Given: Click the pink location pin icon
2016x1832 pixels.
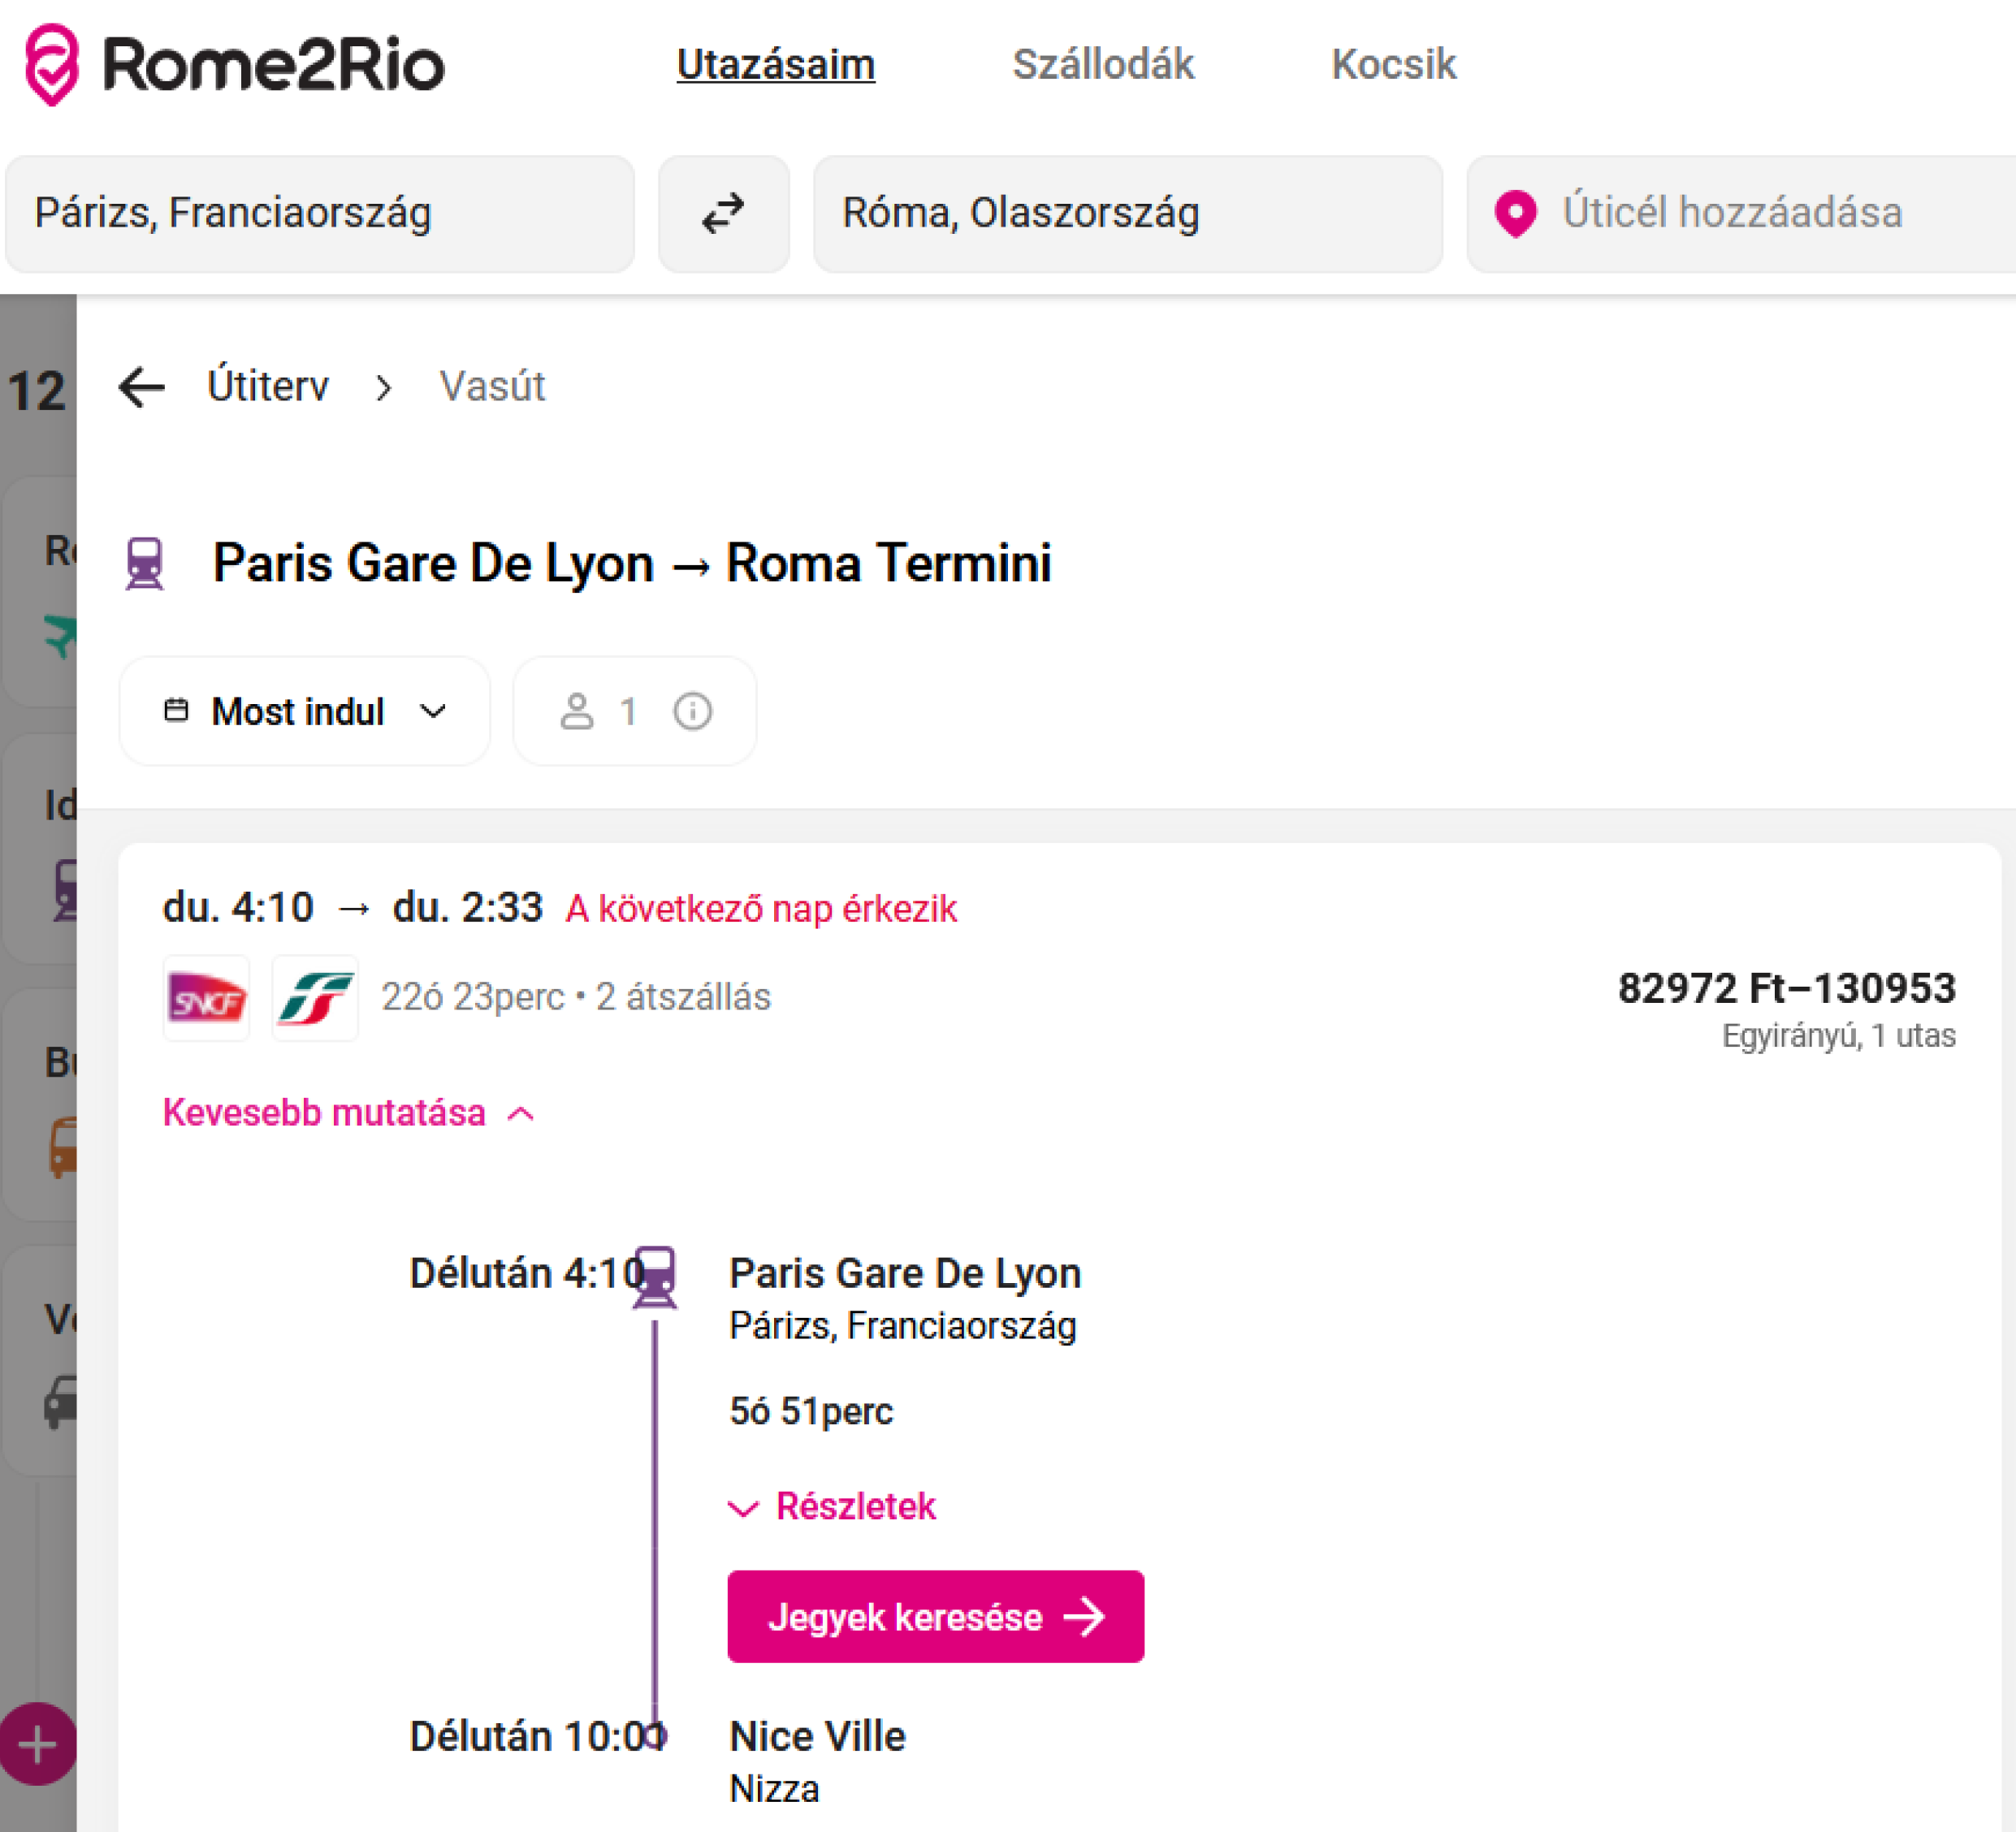Looking at the screenshot, I should [1515, 213].
